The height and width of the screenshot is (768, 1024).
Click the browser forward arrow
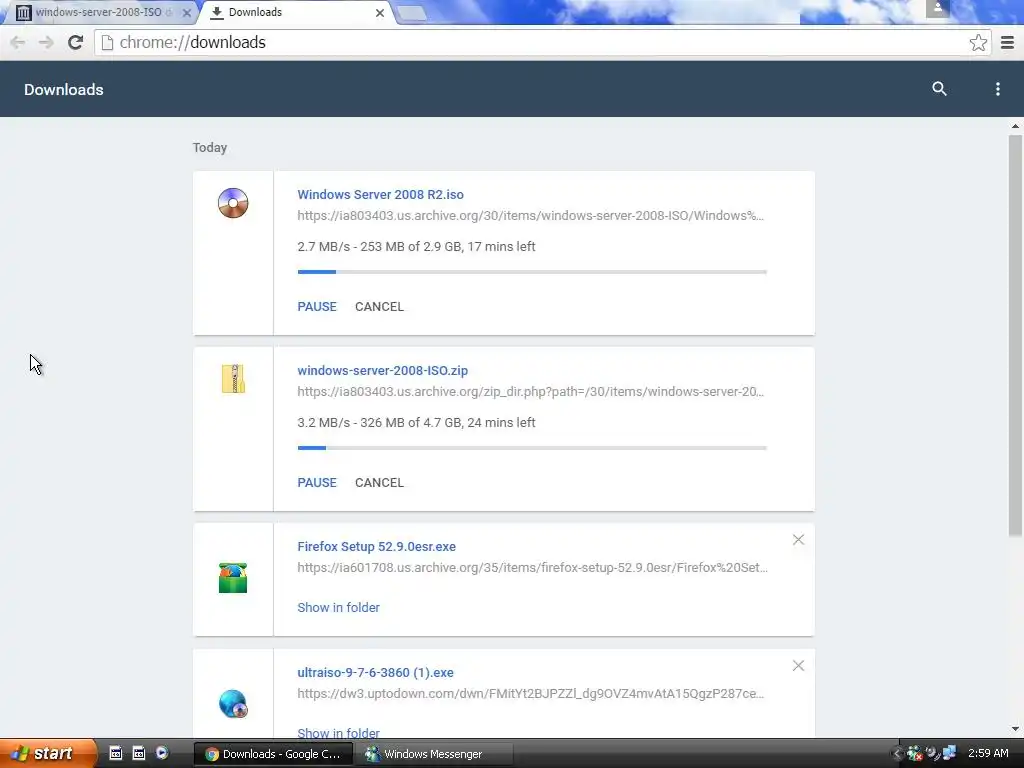[x=46, y=42]
